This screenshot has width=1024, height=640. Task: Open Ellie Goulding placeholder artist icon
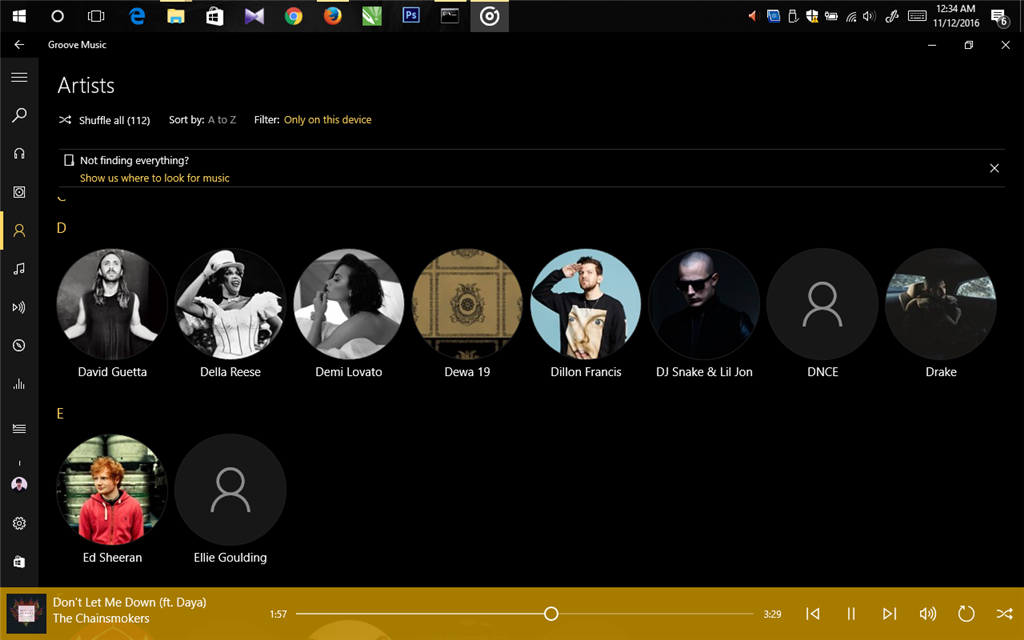[230, 490]
